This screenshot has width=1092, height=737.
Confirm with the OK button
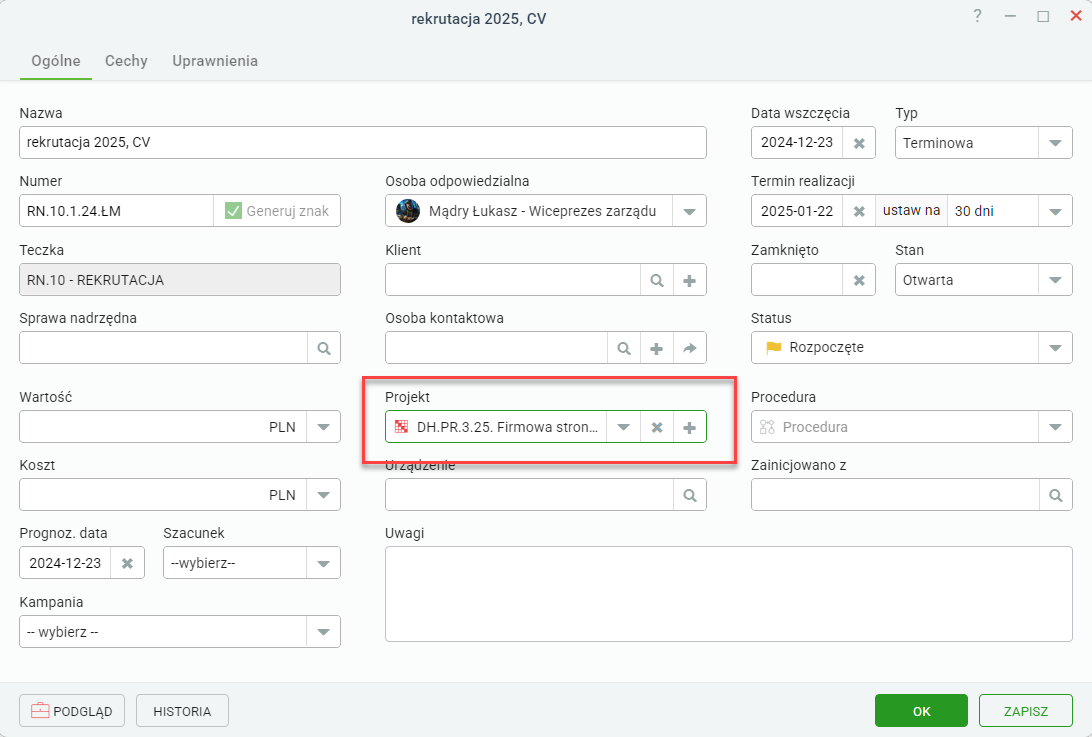coord(921,711)
